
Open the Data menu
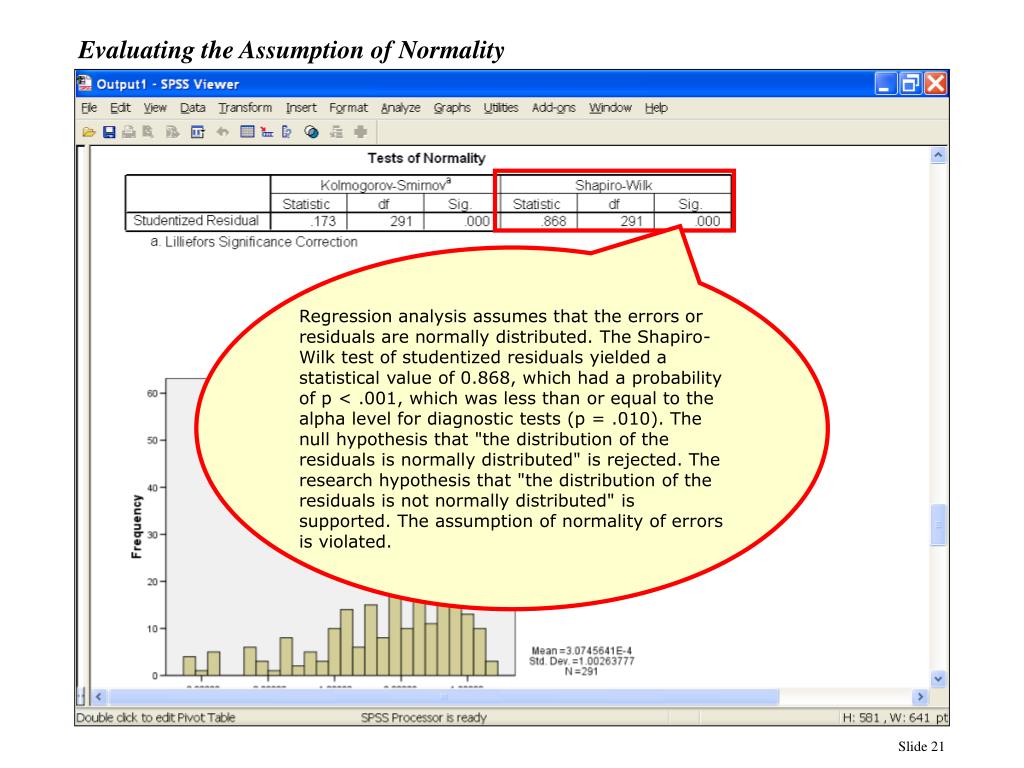pos(193,108)
